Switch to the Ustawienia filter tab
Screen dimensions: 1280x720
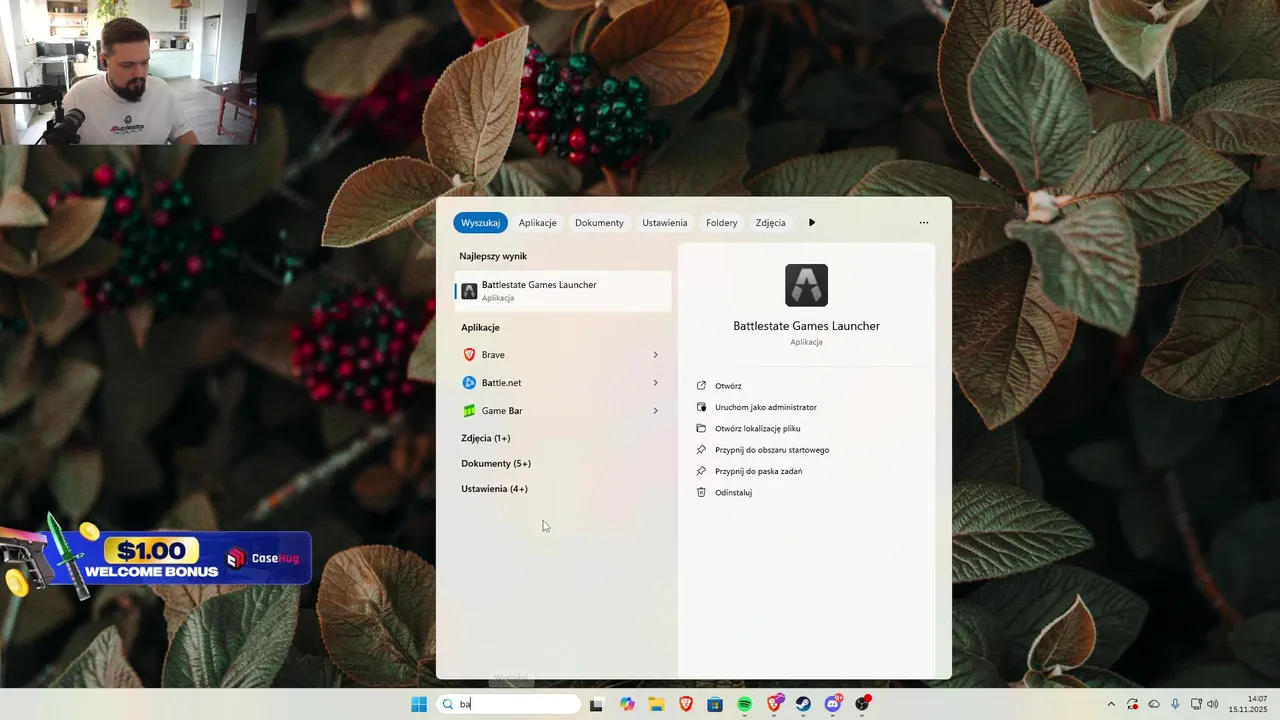tap(664, 223)
